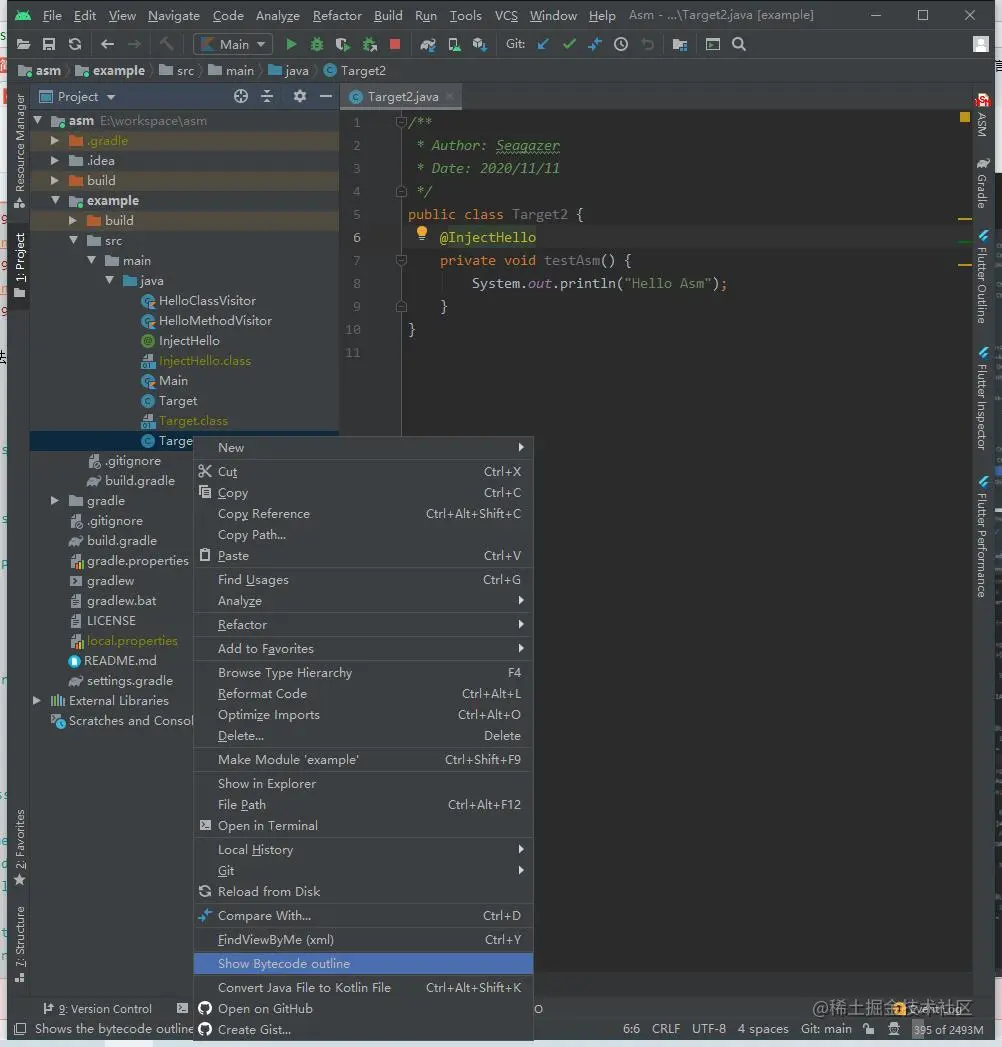Open the Version Control tool window

click(x=97, y=1009)
